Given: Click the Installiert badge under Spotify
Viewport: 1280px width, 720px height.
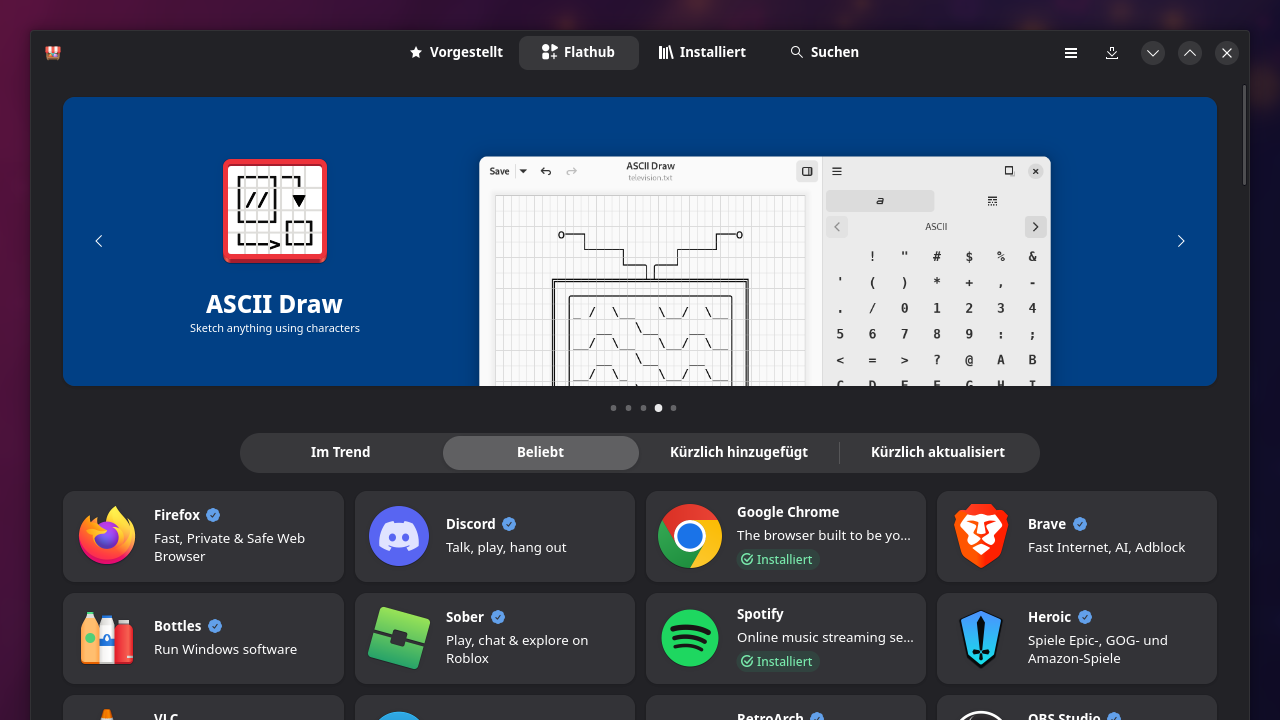Looking at the screenshot, I should point(778,661).
